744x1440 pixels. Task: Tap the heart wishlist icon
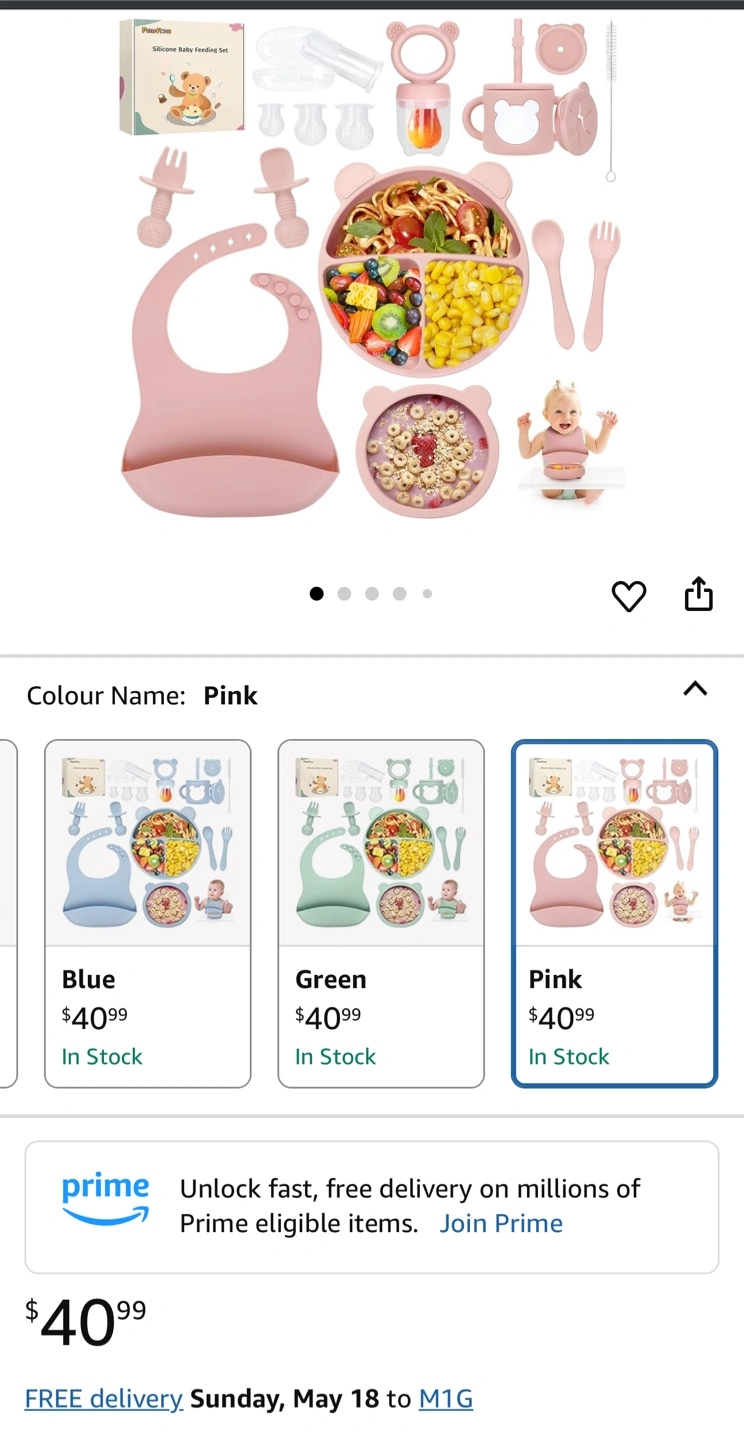629,596
